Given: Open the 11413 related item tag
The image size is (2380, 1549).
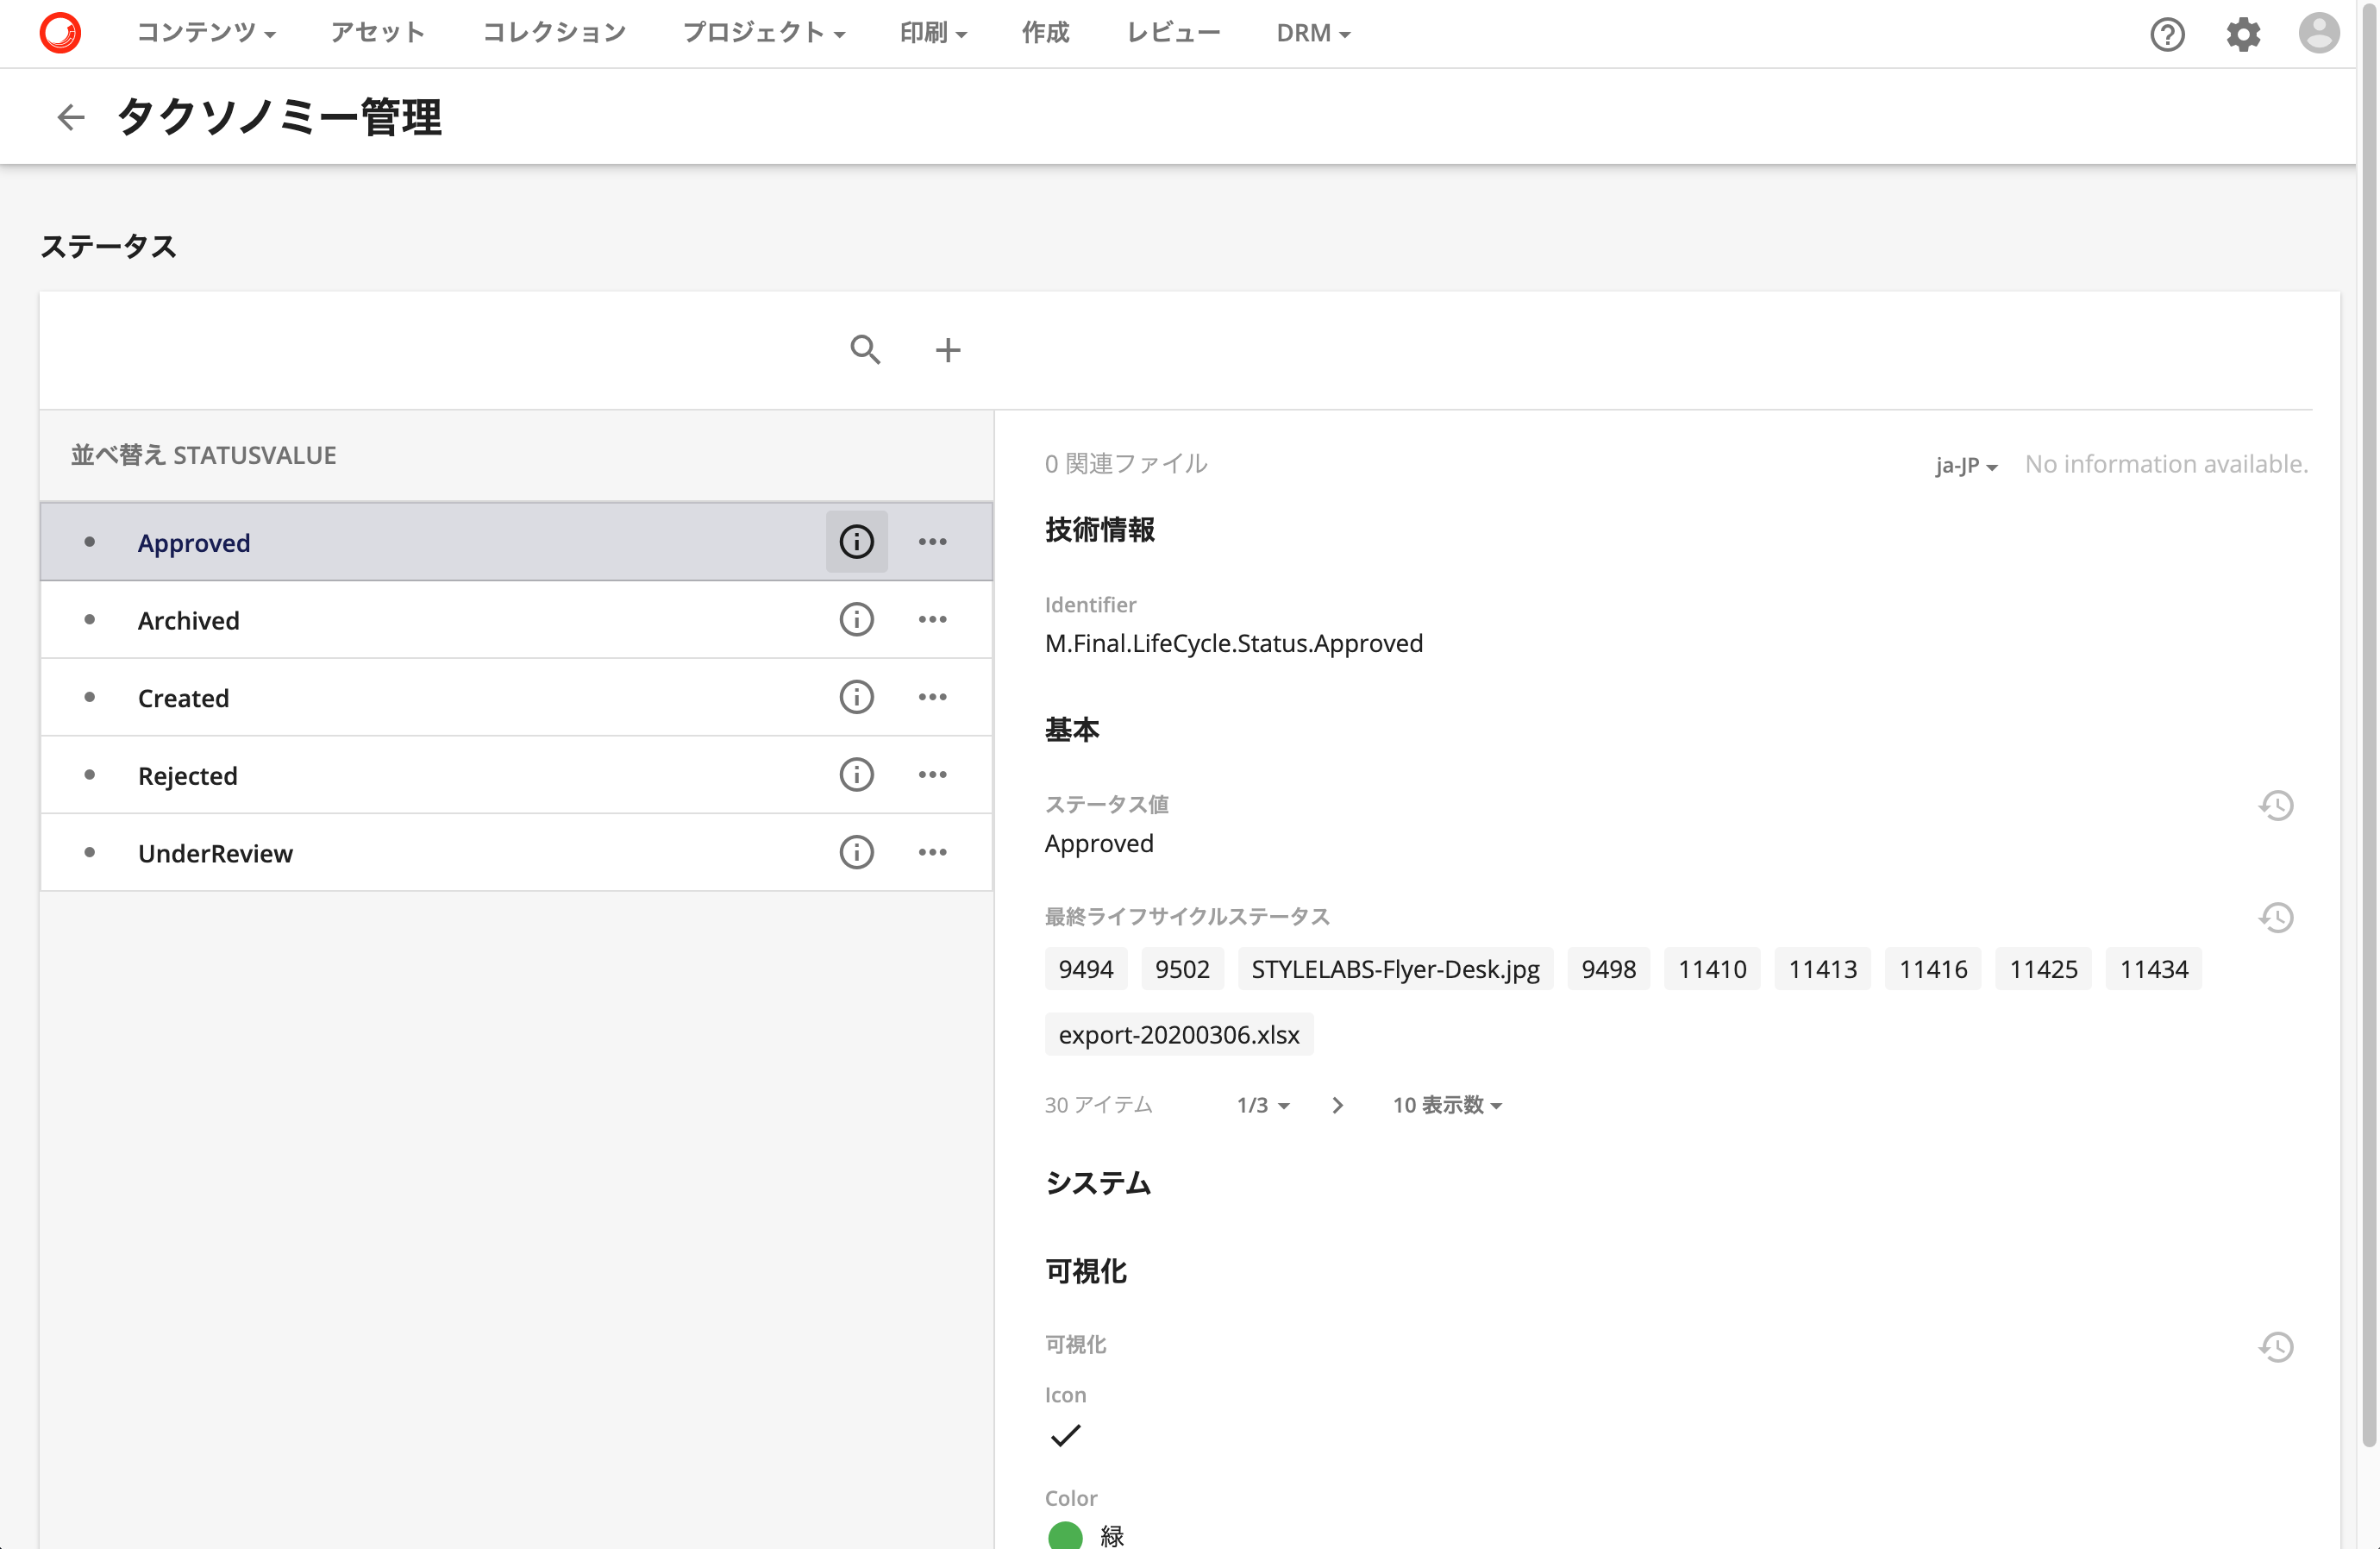Looking at the screenshot, I should pyautogui.click(x=1822, y=969).
